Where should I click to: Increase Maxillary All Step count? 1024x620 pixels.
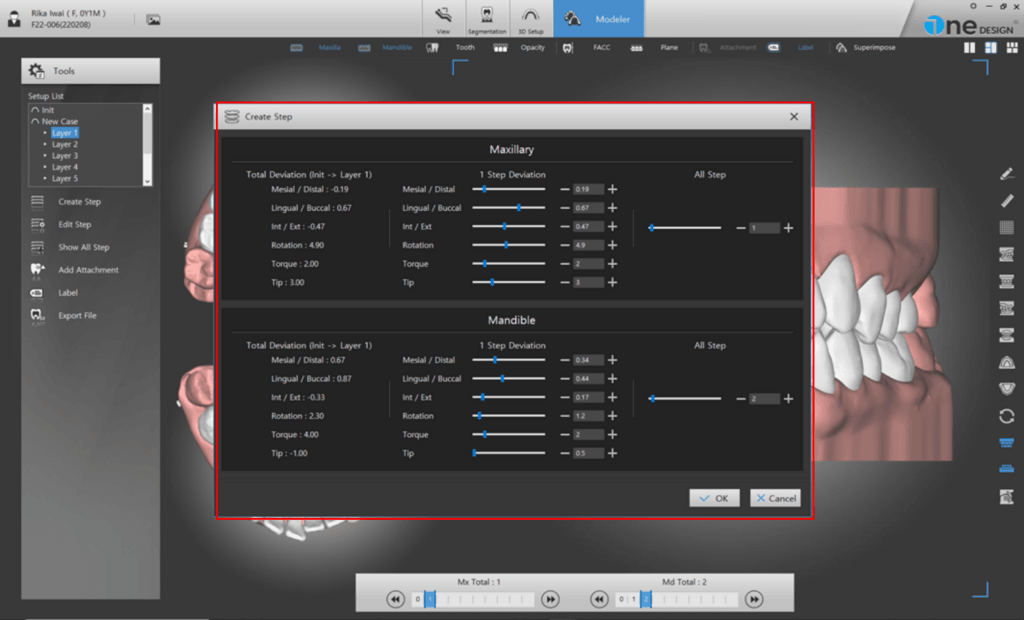point(789,228)
